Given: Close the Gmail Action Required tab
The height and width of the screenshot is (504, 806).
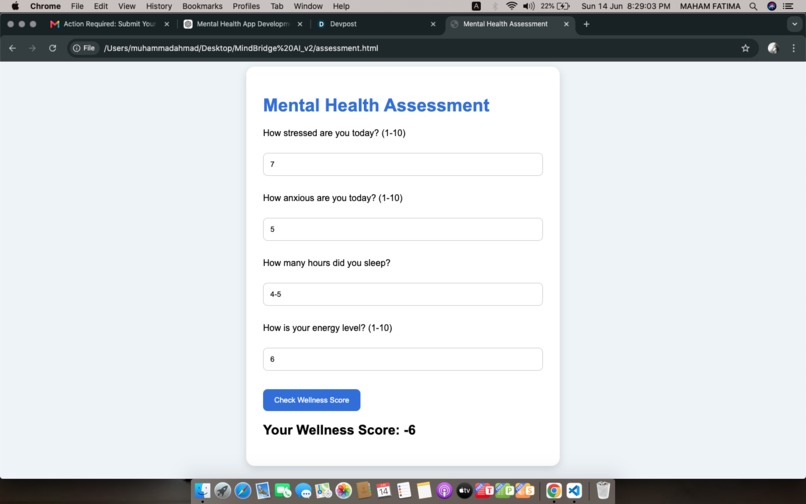Looking at the screenshot, I should 167,24.
